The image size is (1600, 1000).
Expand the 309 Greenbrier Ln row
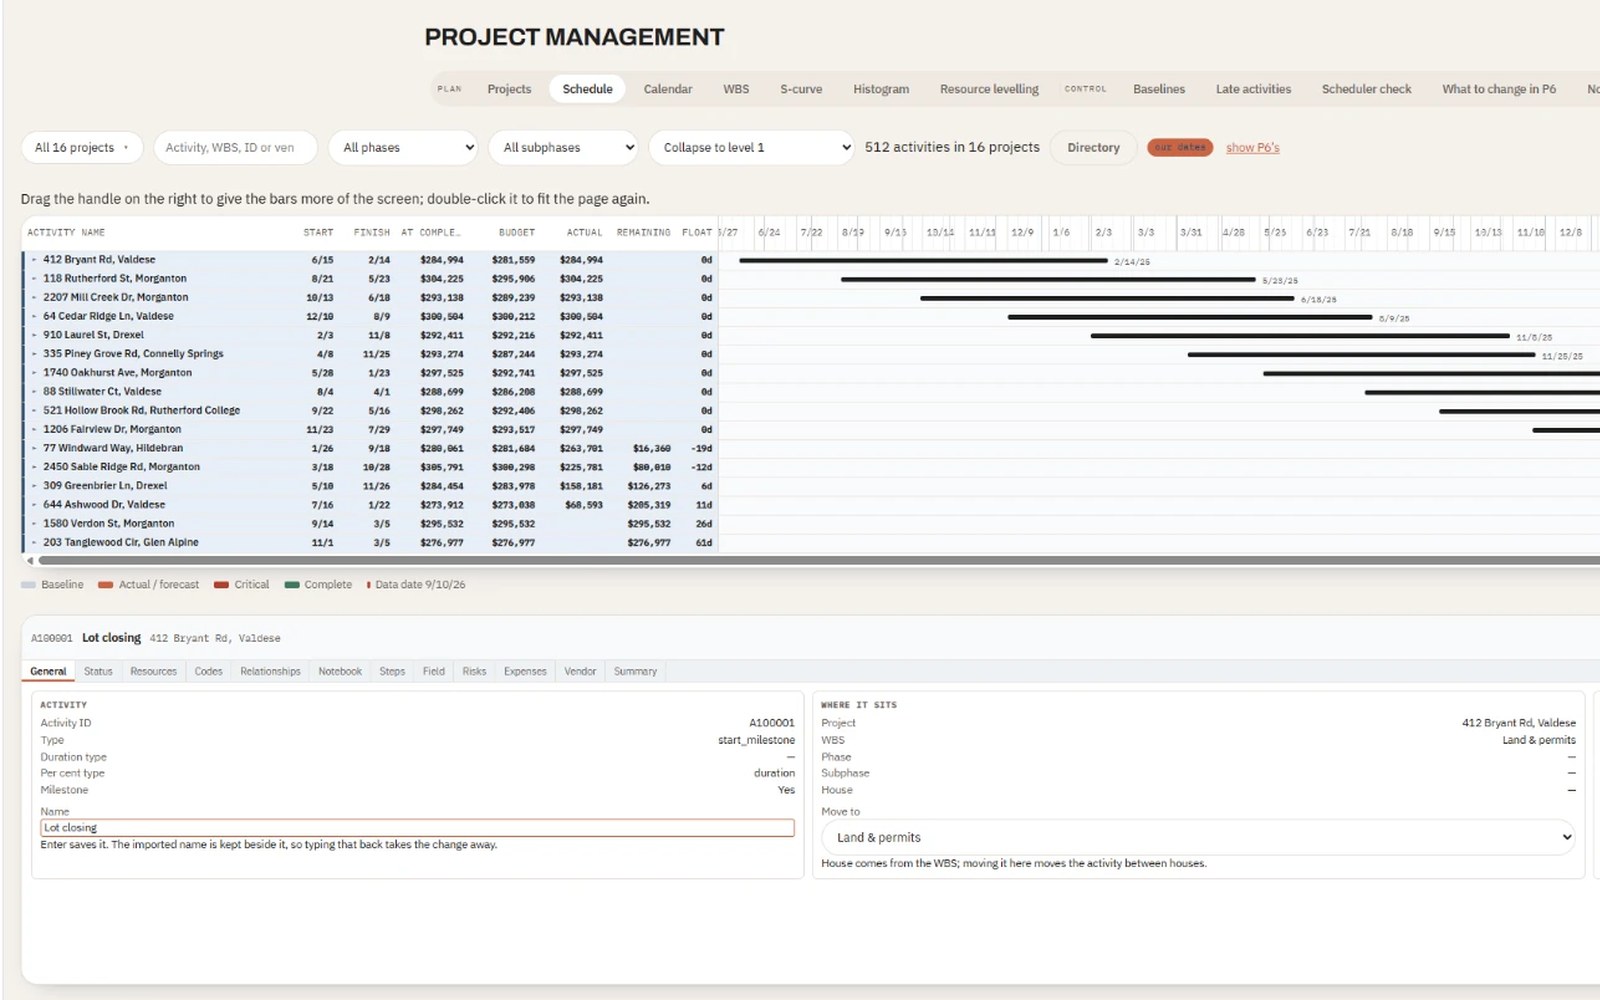[34, 486]
